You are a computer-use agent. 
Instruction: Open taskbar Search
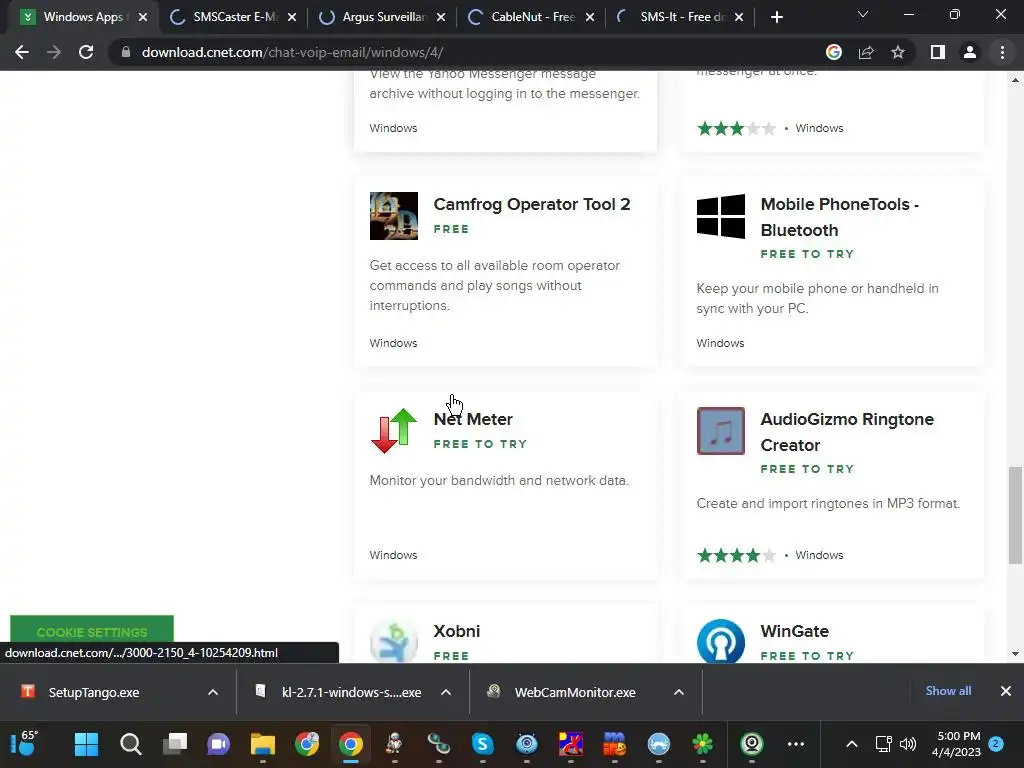131,744
